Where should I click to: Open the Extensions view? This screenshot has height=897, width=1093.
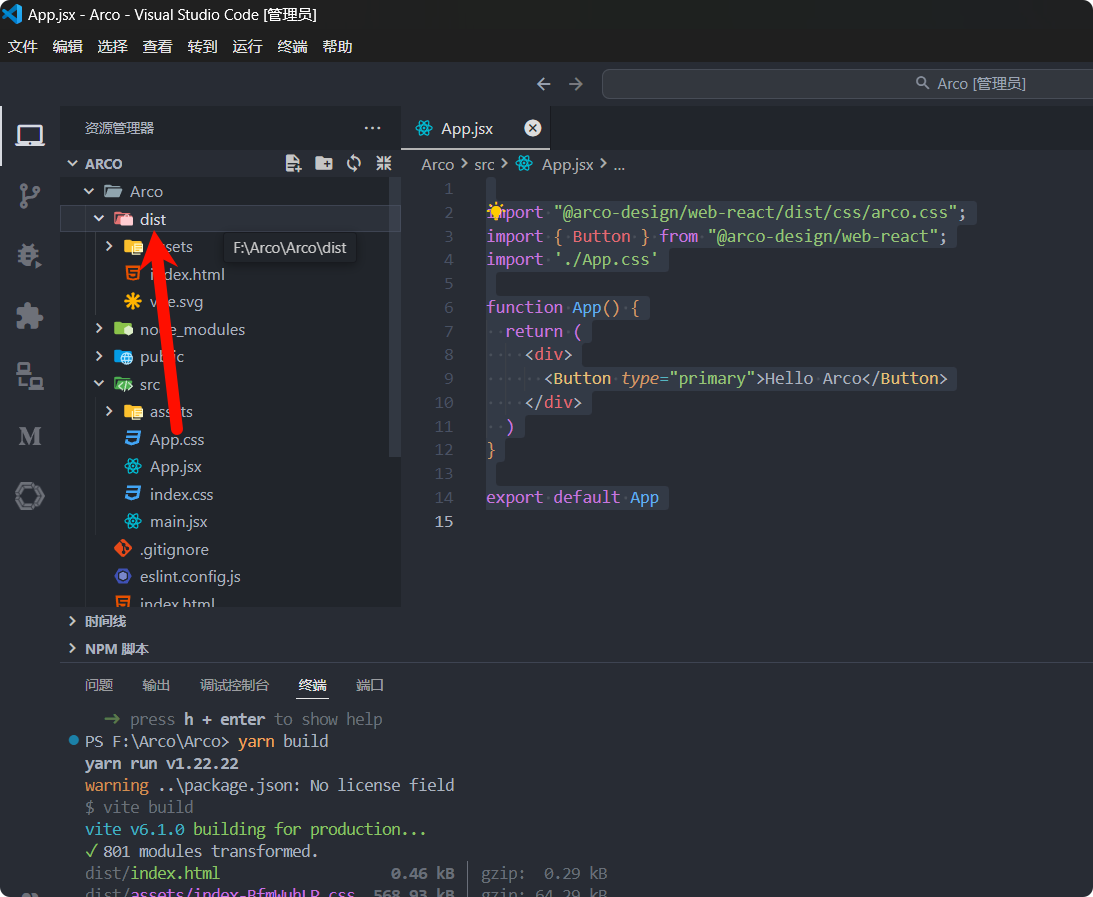coord(30,316)
